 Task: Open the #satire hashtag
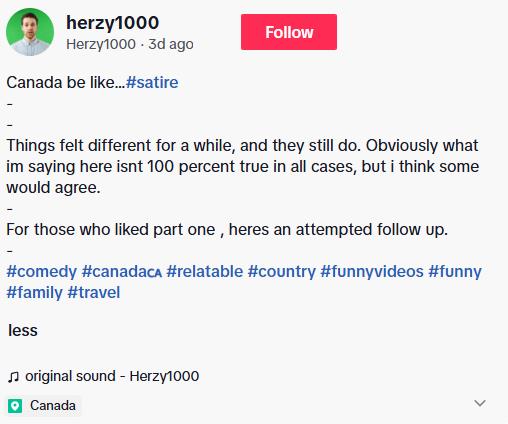152,82
